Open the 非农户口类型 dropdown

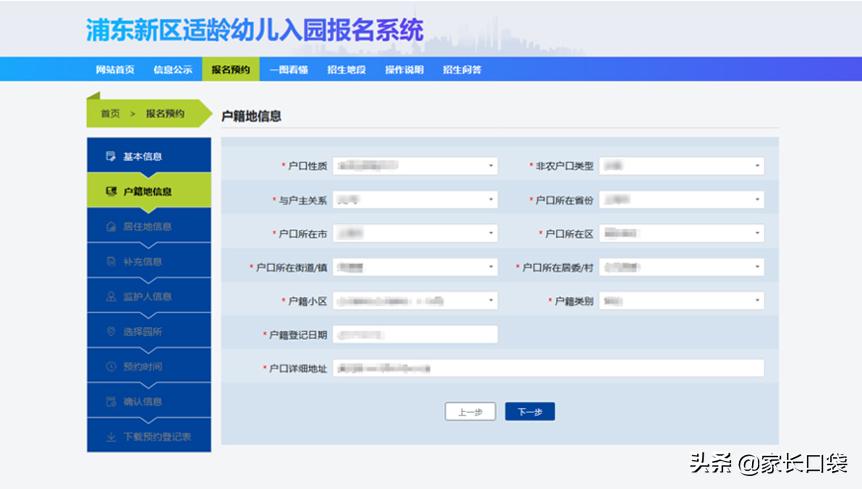pos(682,166)
